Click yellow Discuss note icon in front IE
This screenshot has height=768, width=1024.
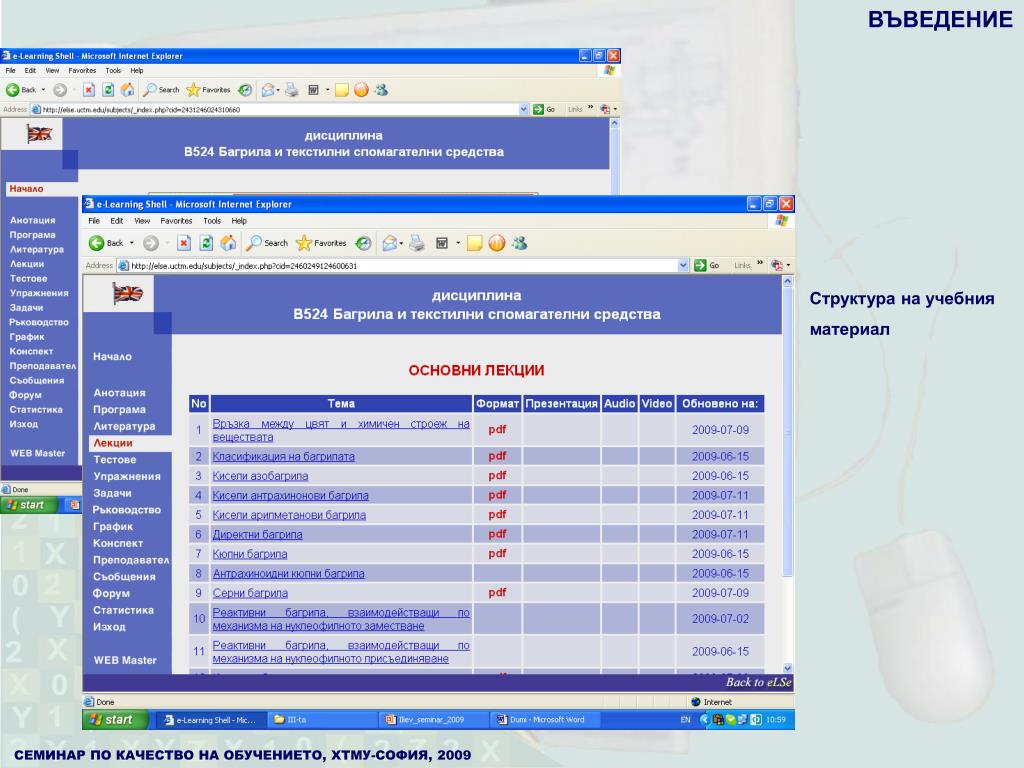475,243
